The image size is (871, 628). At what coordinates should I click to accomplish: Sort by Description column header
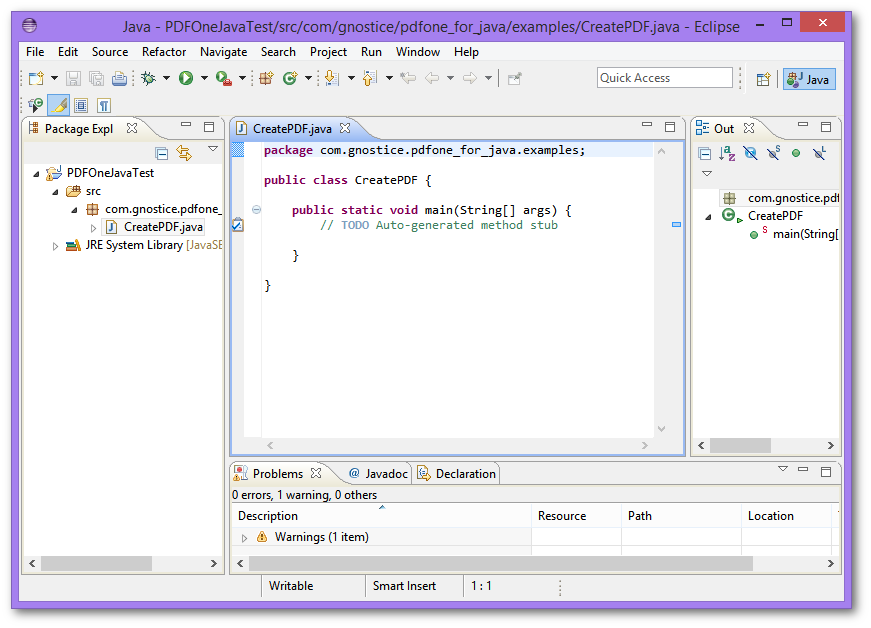pos(381,516)
